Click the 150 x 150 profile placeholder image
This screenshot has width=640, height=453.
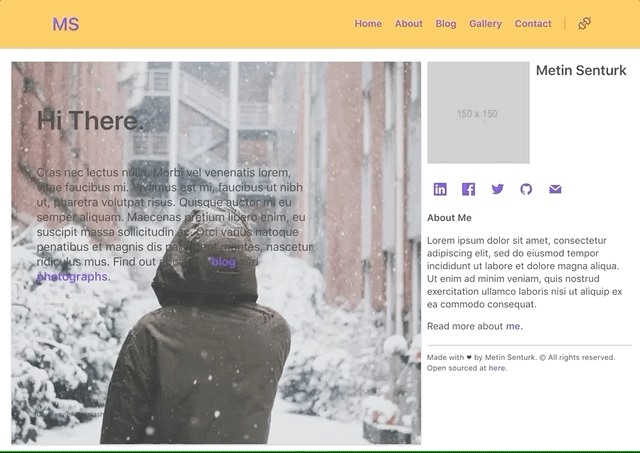(x=478, y=113)
